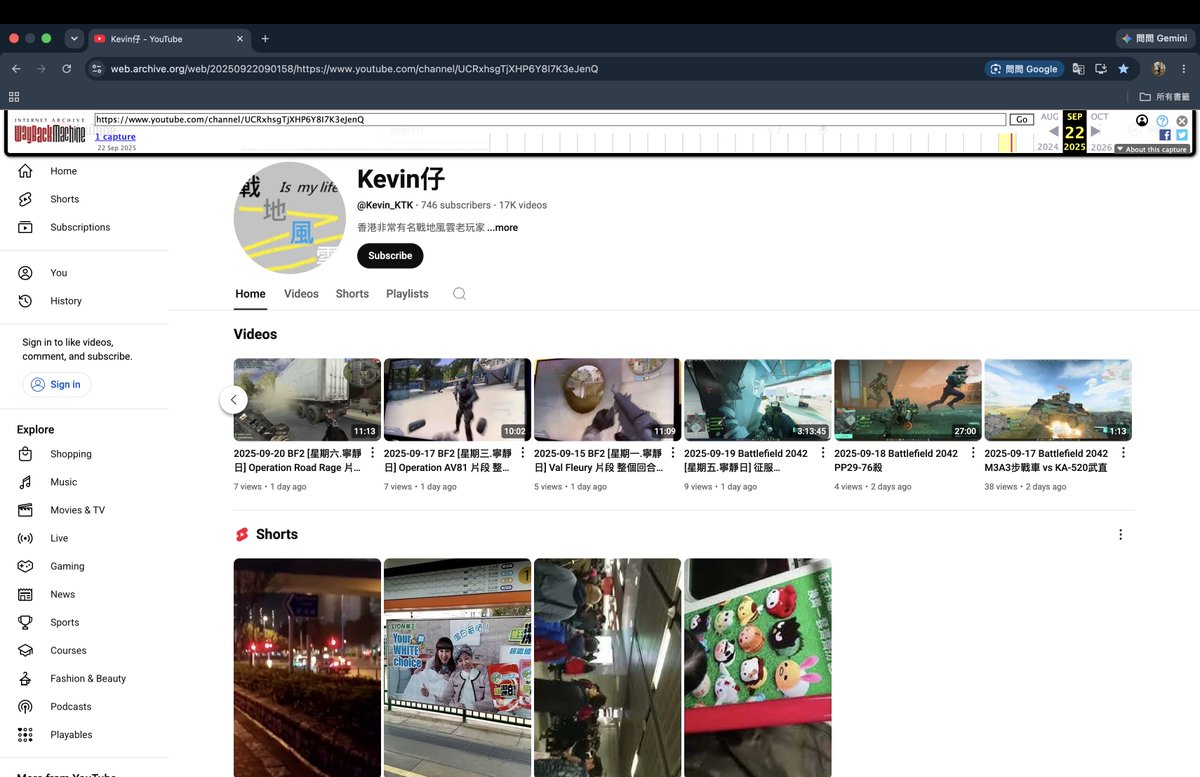Go back with browser back arrow
Viewport: 1200px width, 777px height.
coord(16,69)
